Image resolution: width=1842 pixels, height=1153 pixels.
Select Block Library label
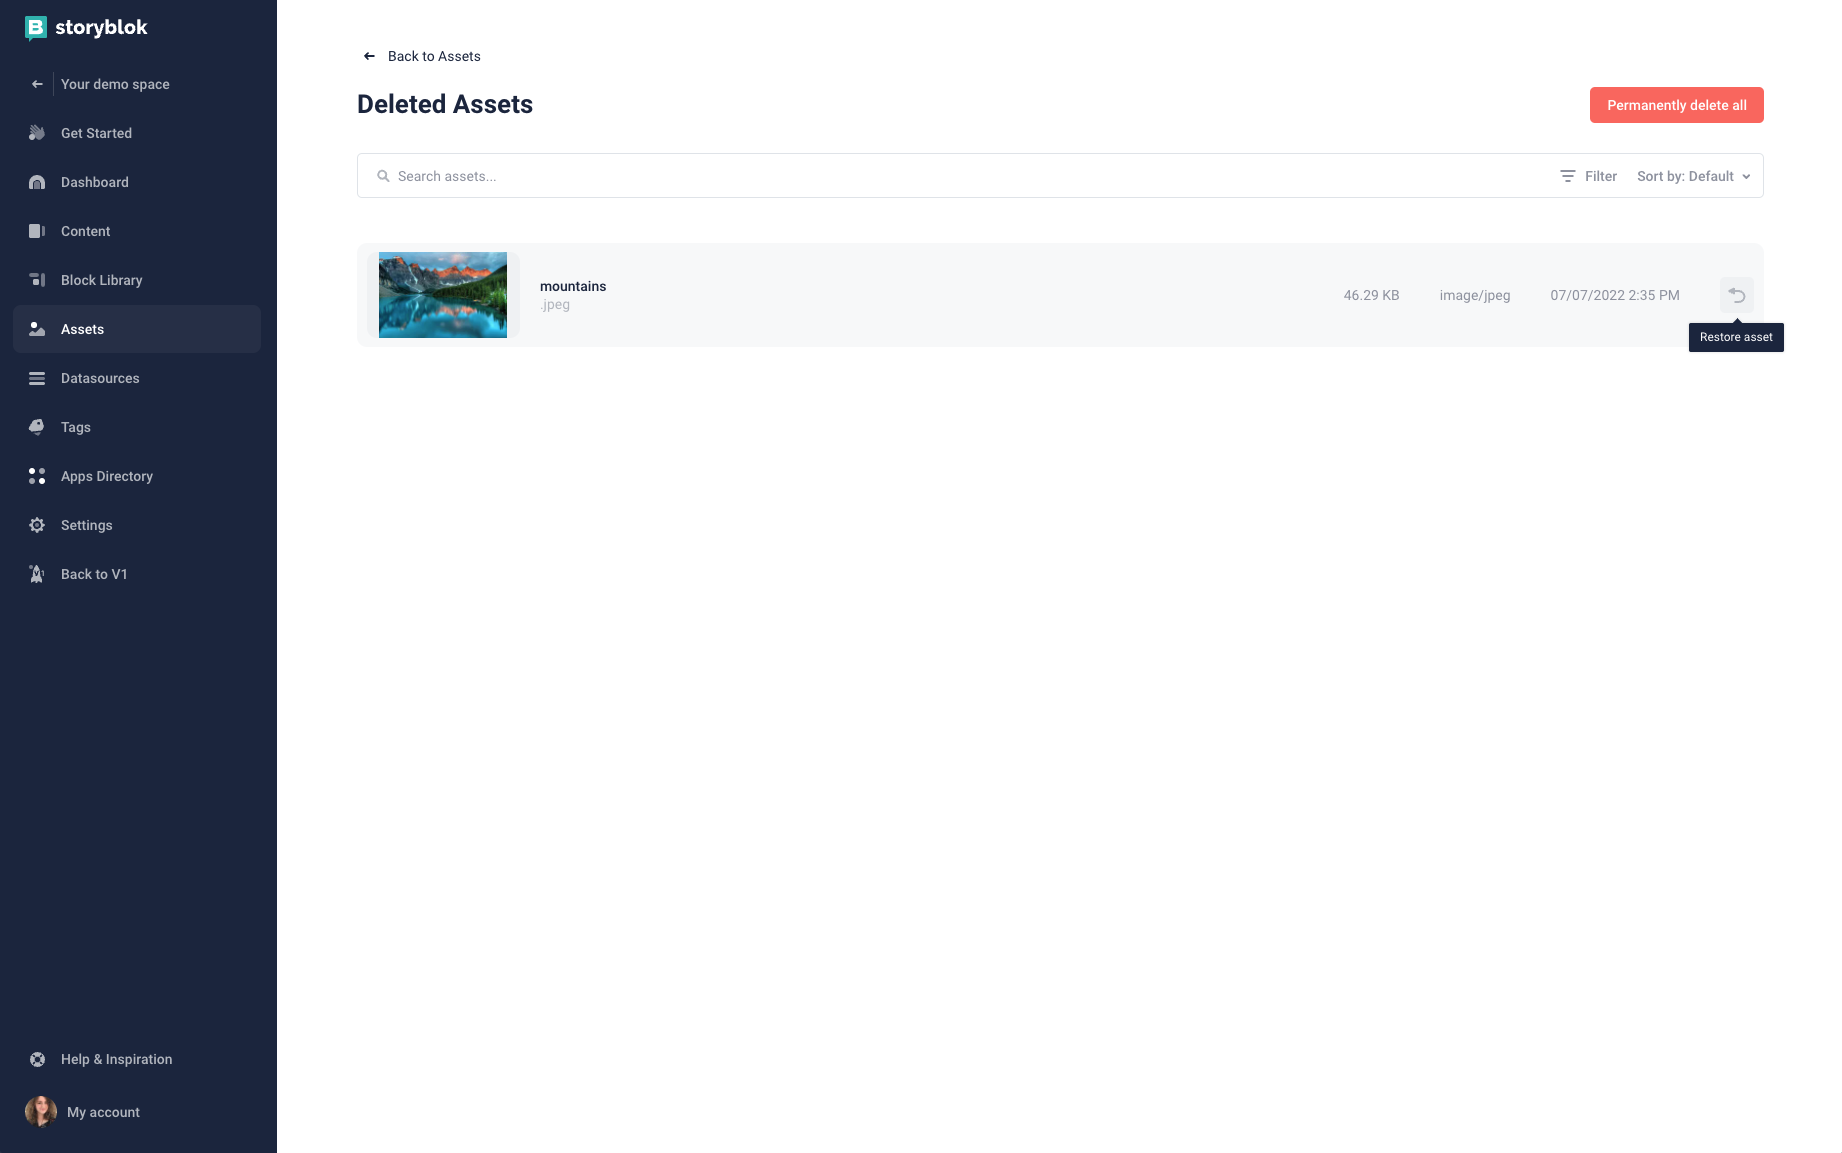[102, 280]
